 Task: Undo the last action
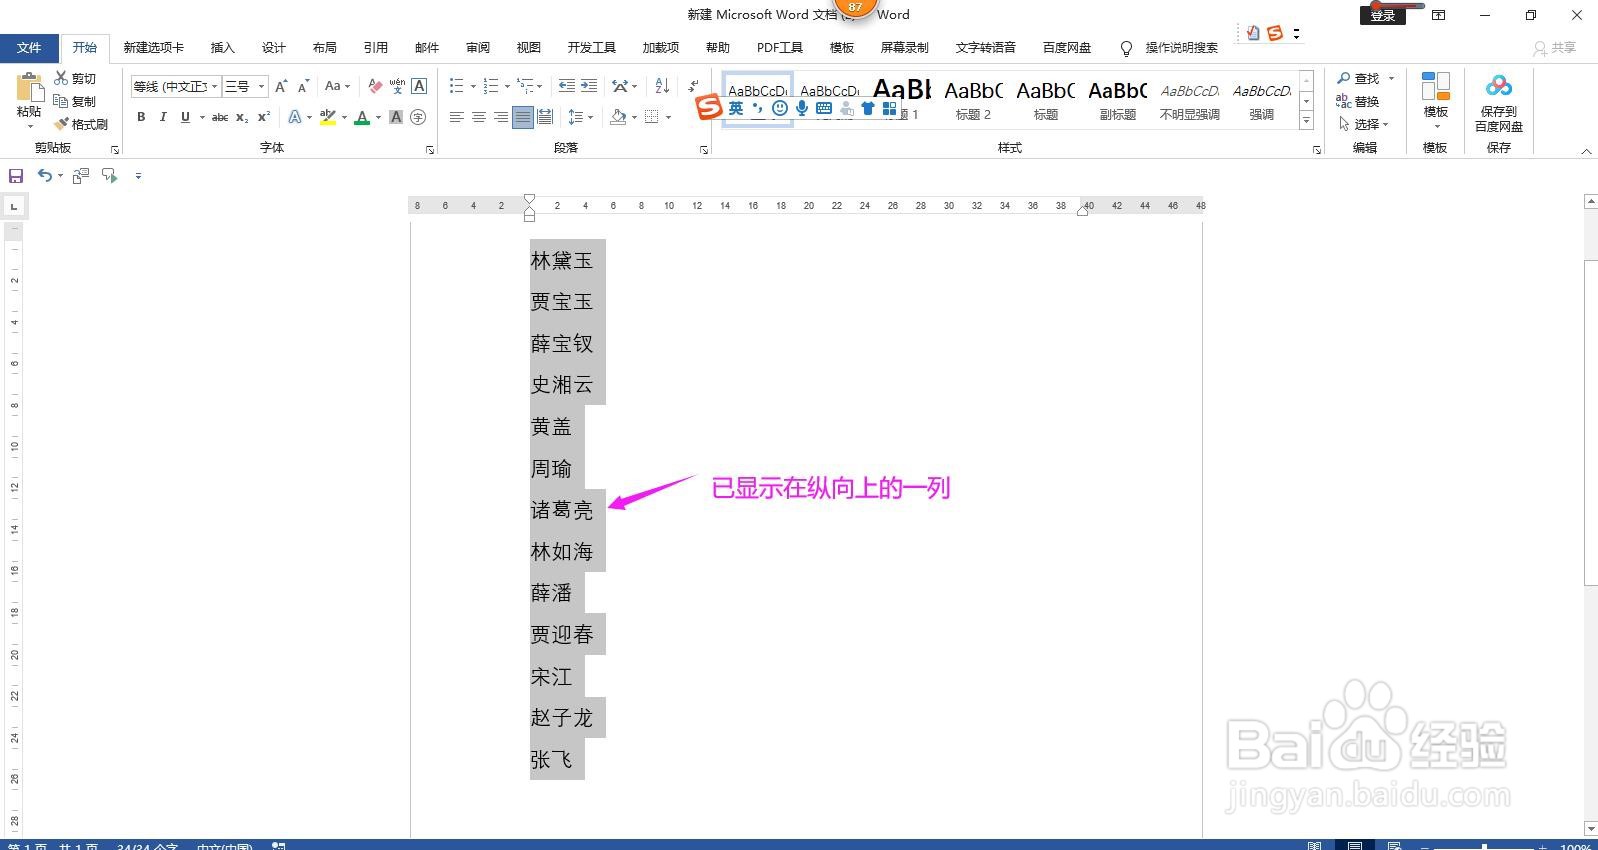point(45,176)
